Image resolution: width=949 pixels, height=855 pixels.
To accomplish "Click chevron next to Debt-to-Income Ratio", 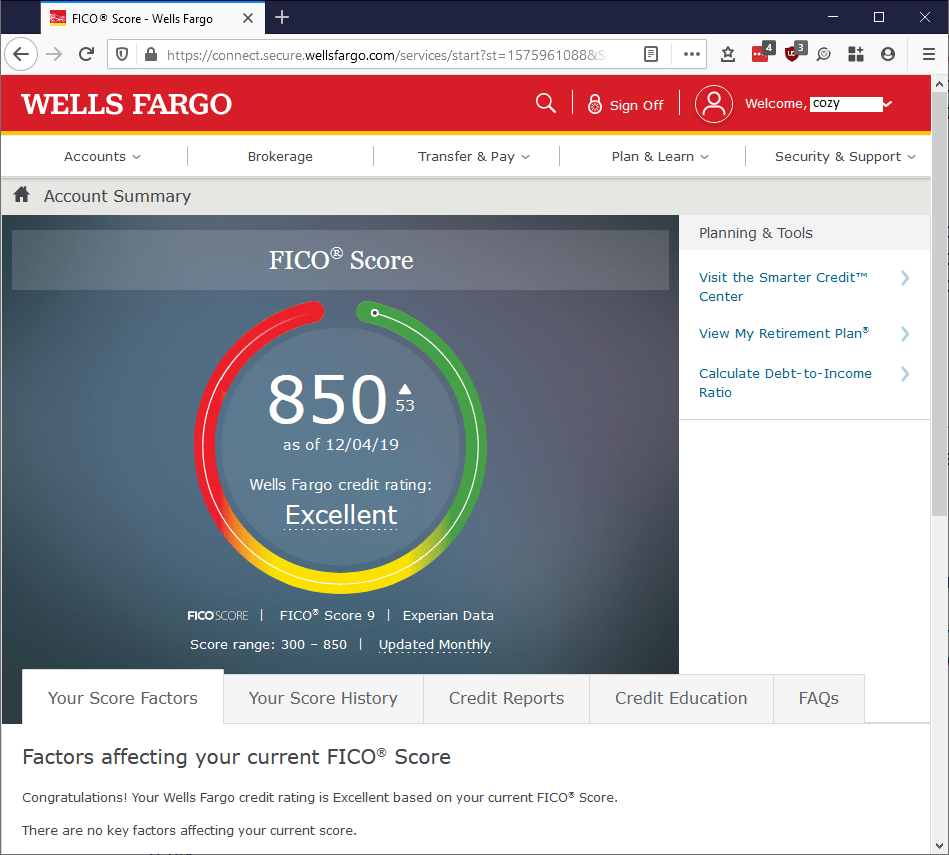I will tap(905, 374).
